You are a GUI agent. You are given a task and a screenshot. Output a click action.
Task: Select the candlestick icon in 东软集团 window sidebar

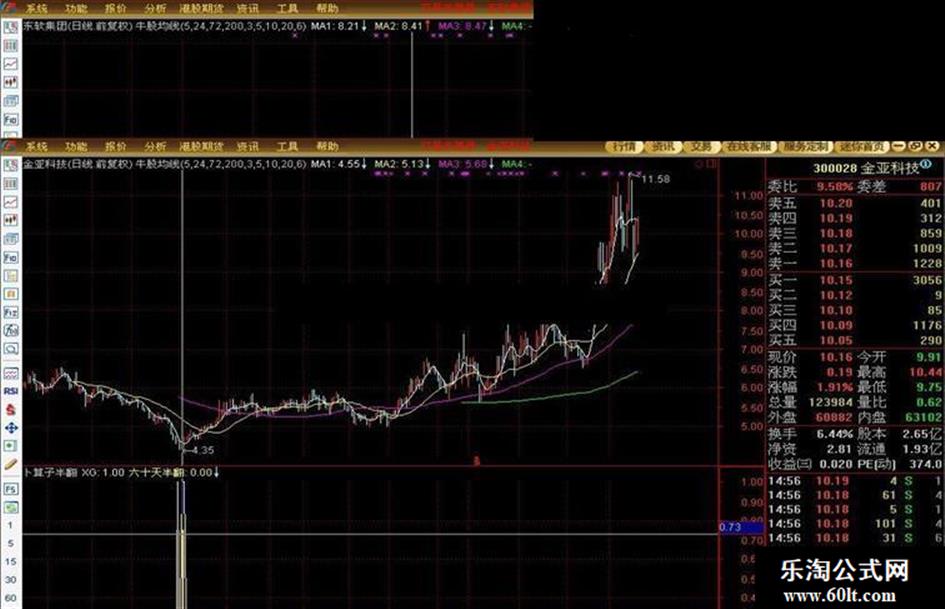coord(11,83)
